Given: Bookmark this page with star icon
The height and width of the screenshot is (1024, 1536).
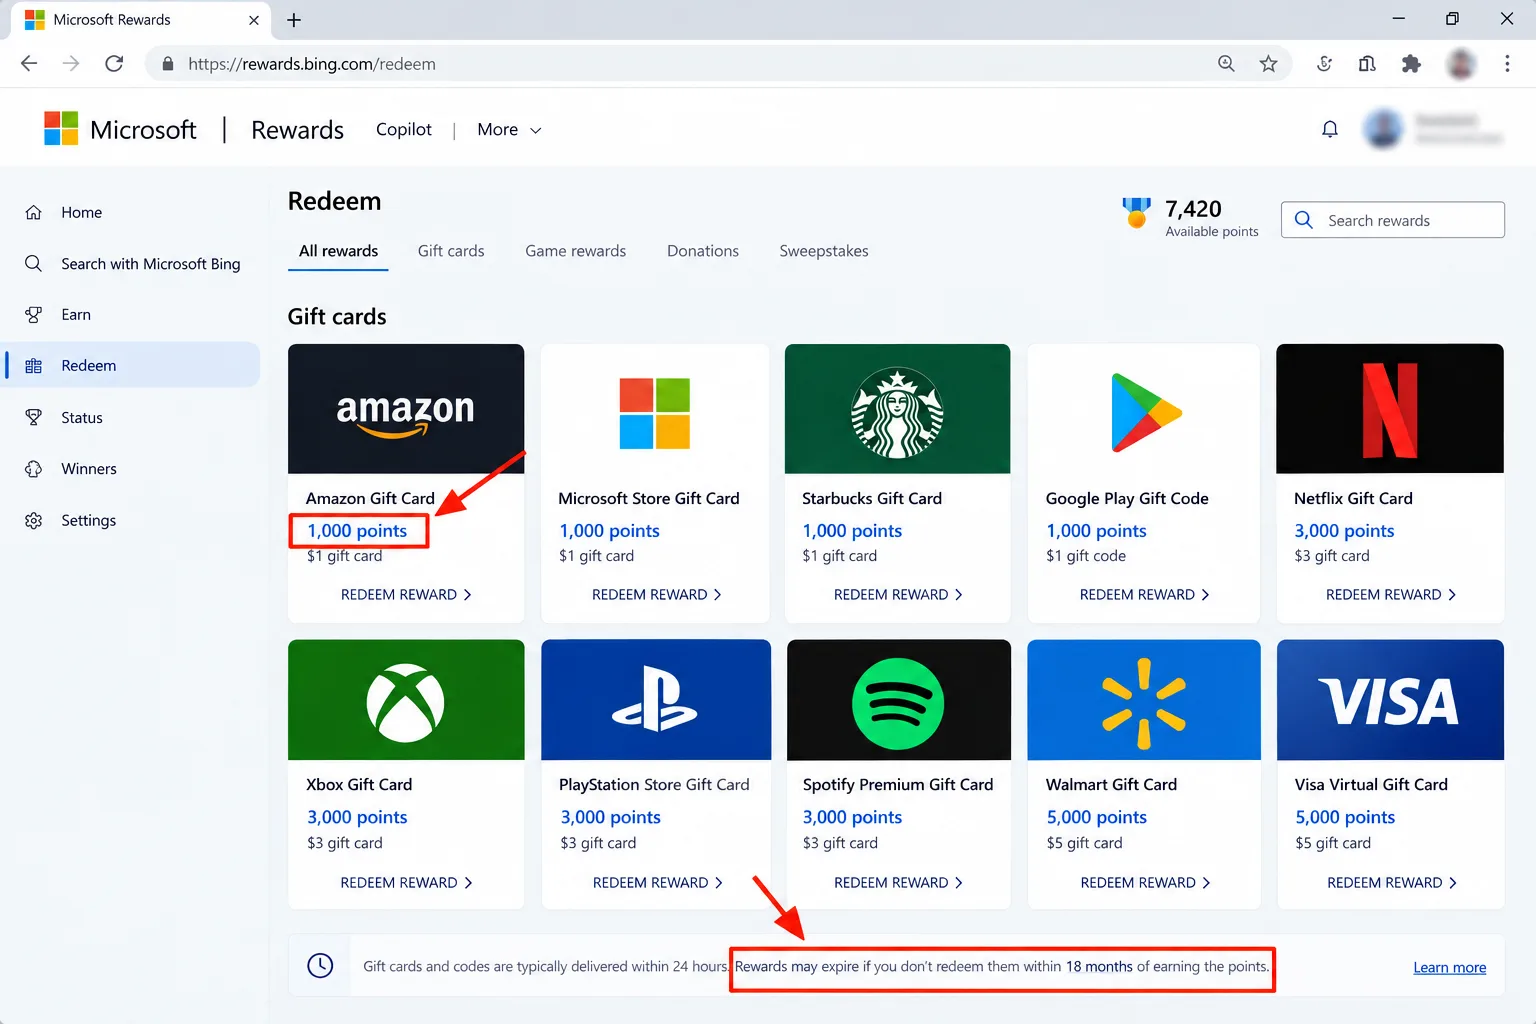Looking at the screenshot, I should click(1268, 64).
